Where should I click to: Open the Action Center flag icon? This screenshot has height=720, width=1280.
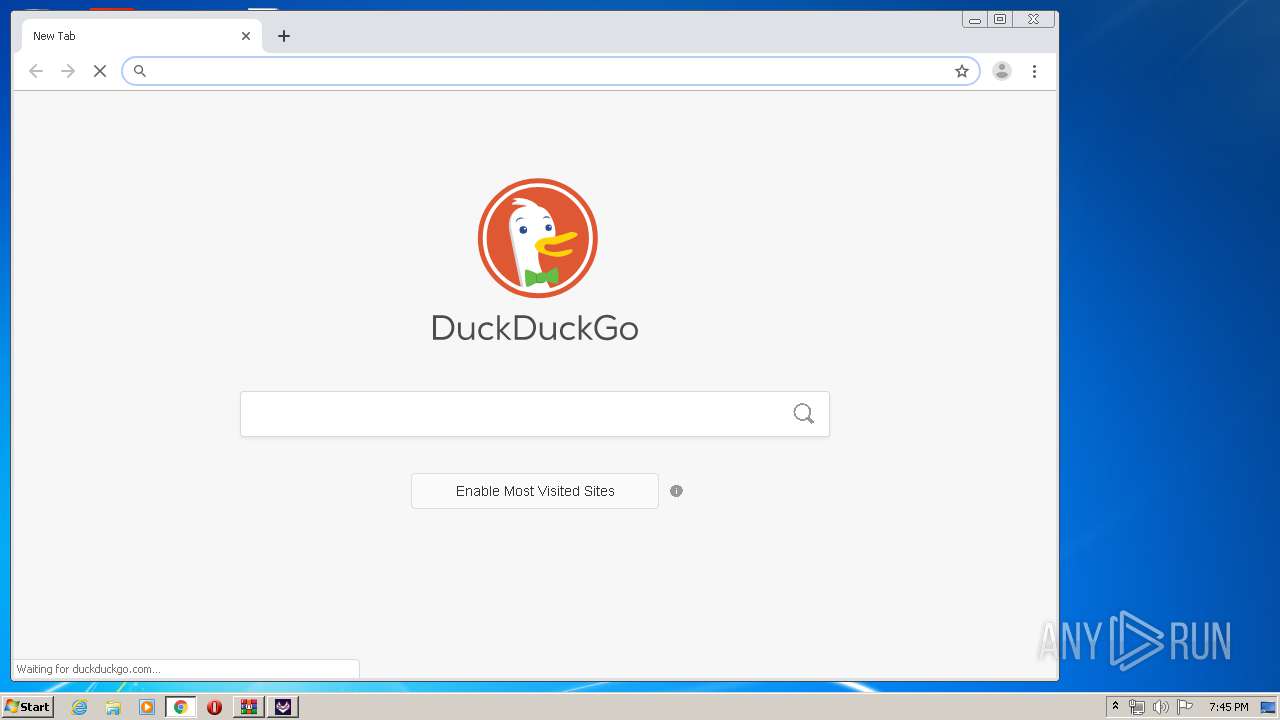(1185, 707)
